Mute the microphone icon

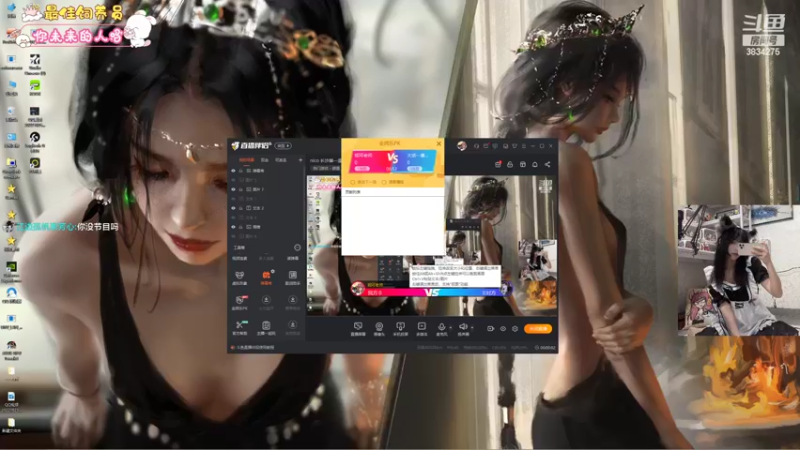[x=441, y=326]
